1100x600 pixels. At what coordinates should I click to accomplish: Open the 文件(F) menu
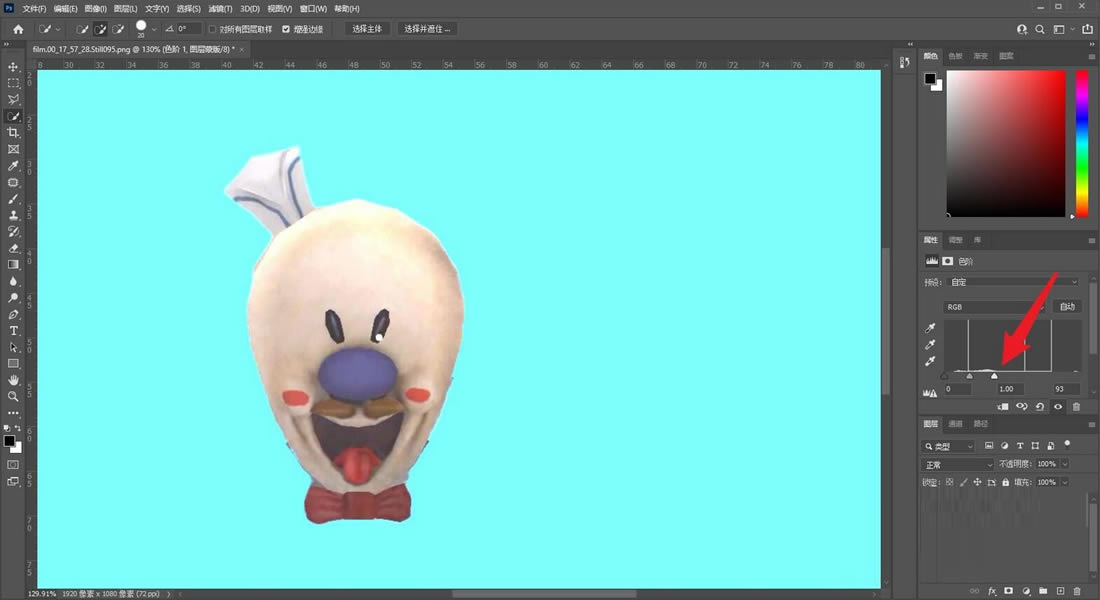(x=34, y=9)
